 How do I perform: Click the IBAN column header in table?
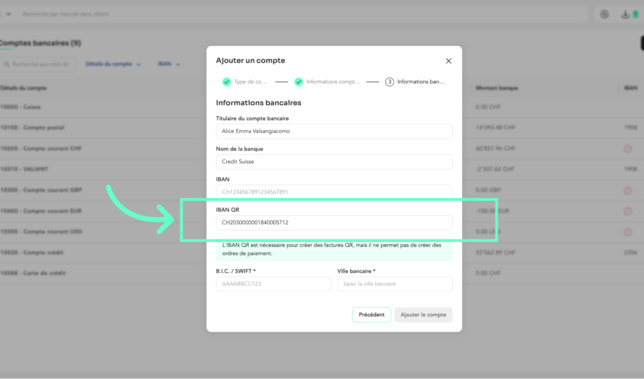pyautogui.click(x=631, y=88)
